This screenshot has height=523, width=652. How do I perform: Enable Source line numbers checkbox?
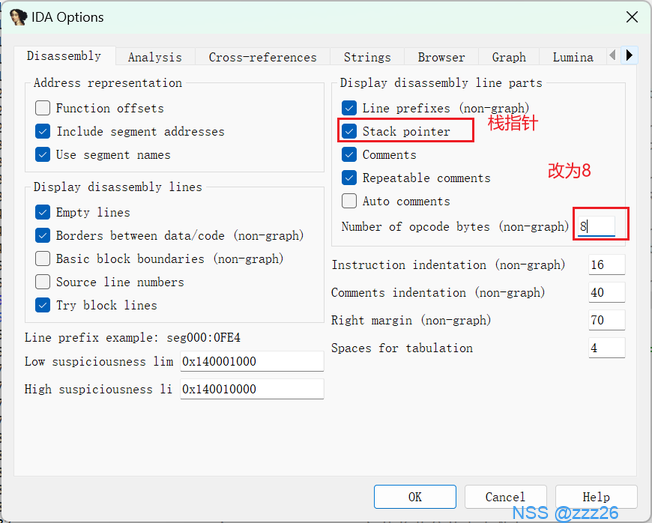click(43, 282)
